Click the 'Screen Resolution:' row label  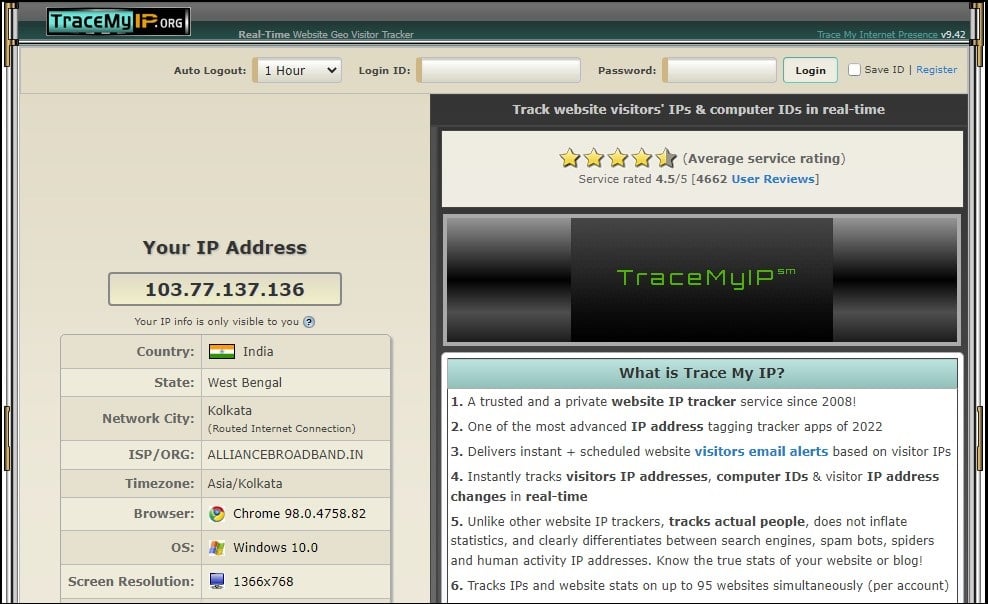(131, 581)
